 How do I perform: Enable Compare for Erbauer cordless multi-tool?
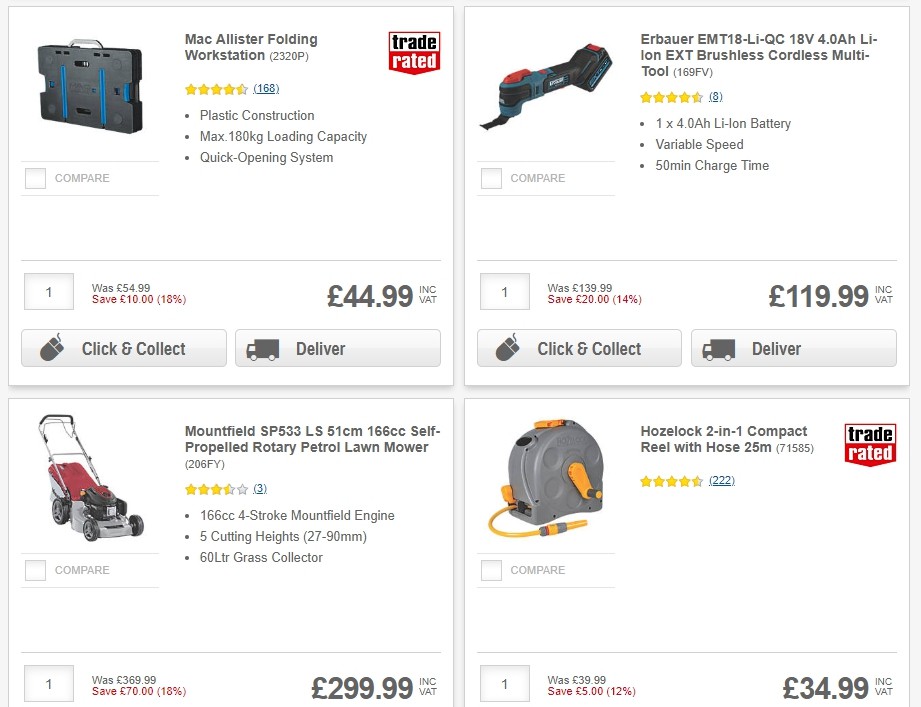coord(491,178)
